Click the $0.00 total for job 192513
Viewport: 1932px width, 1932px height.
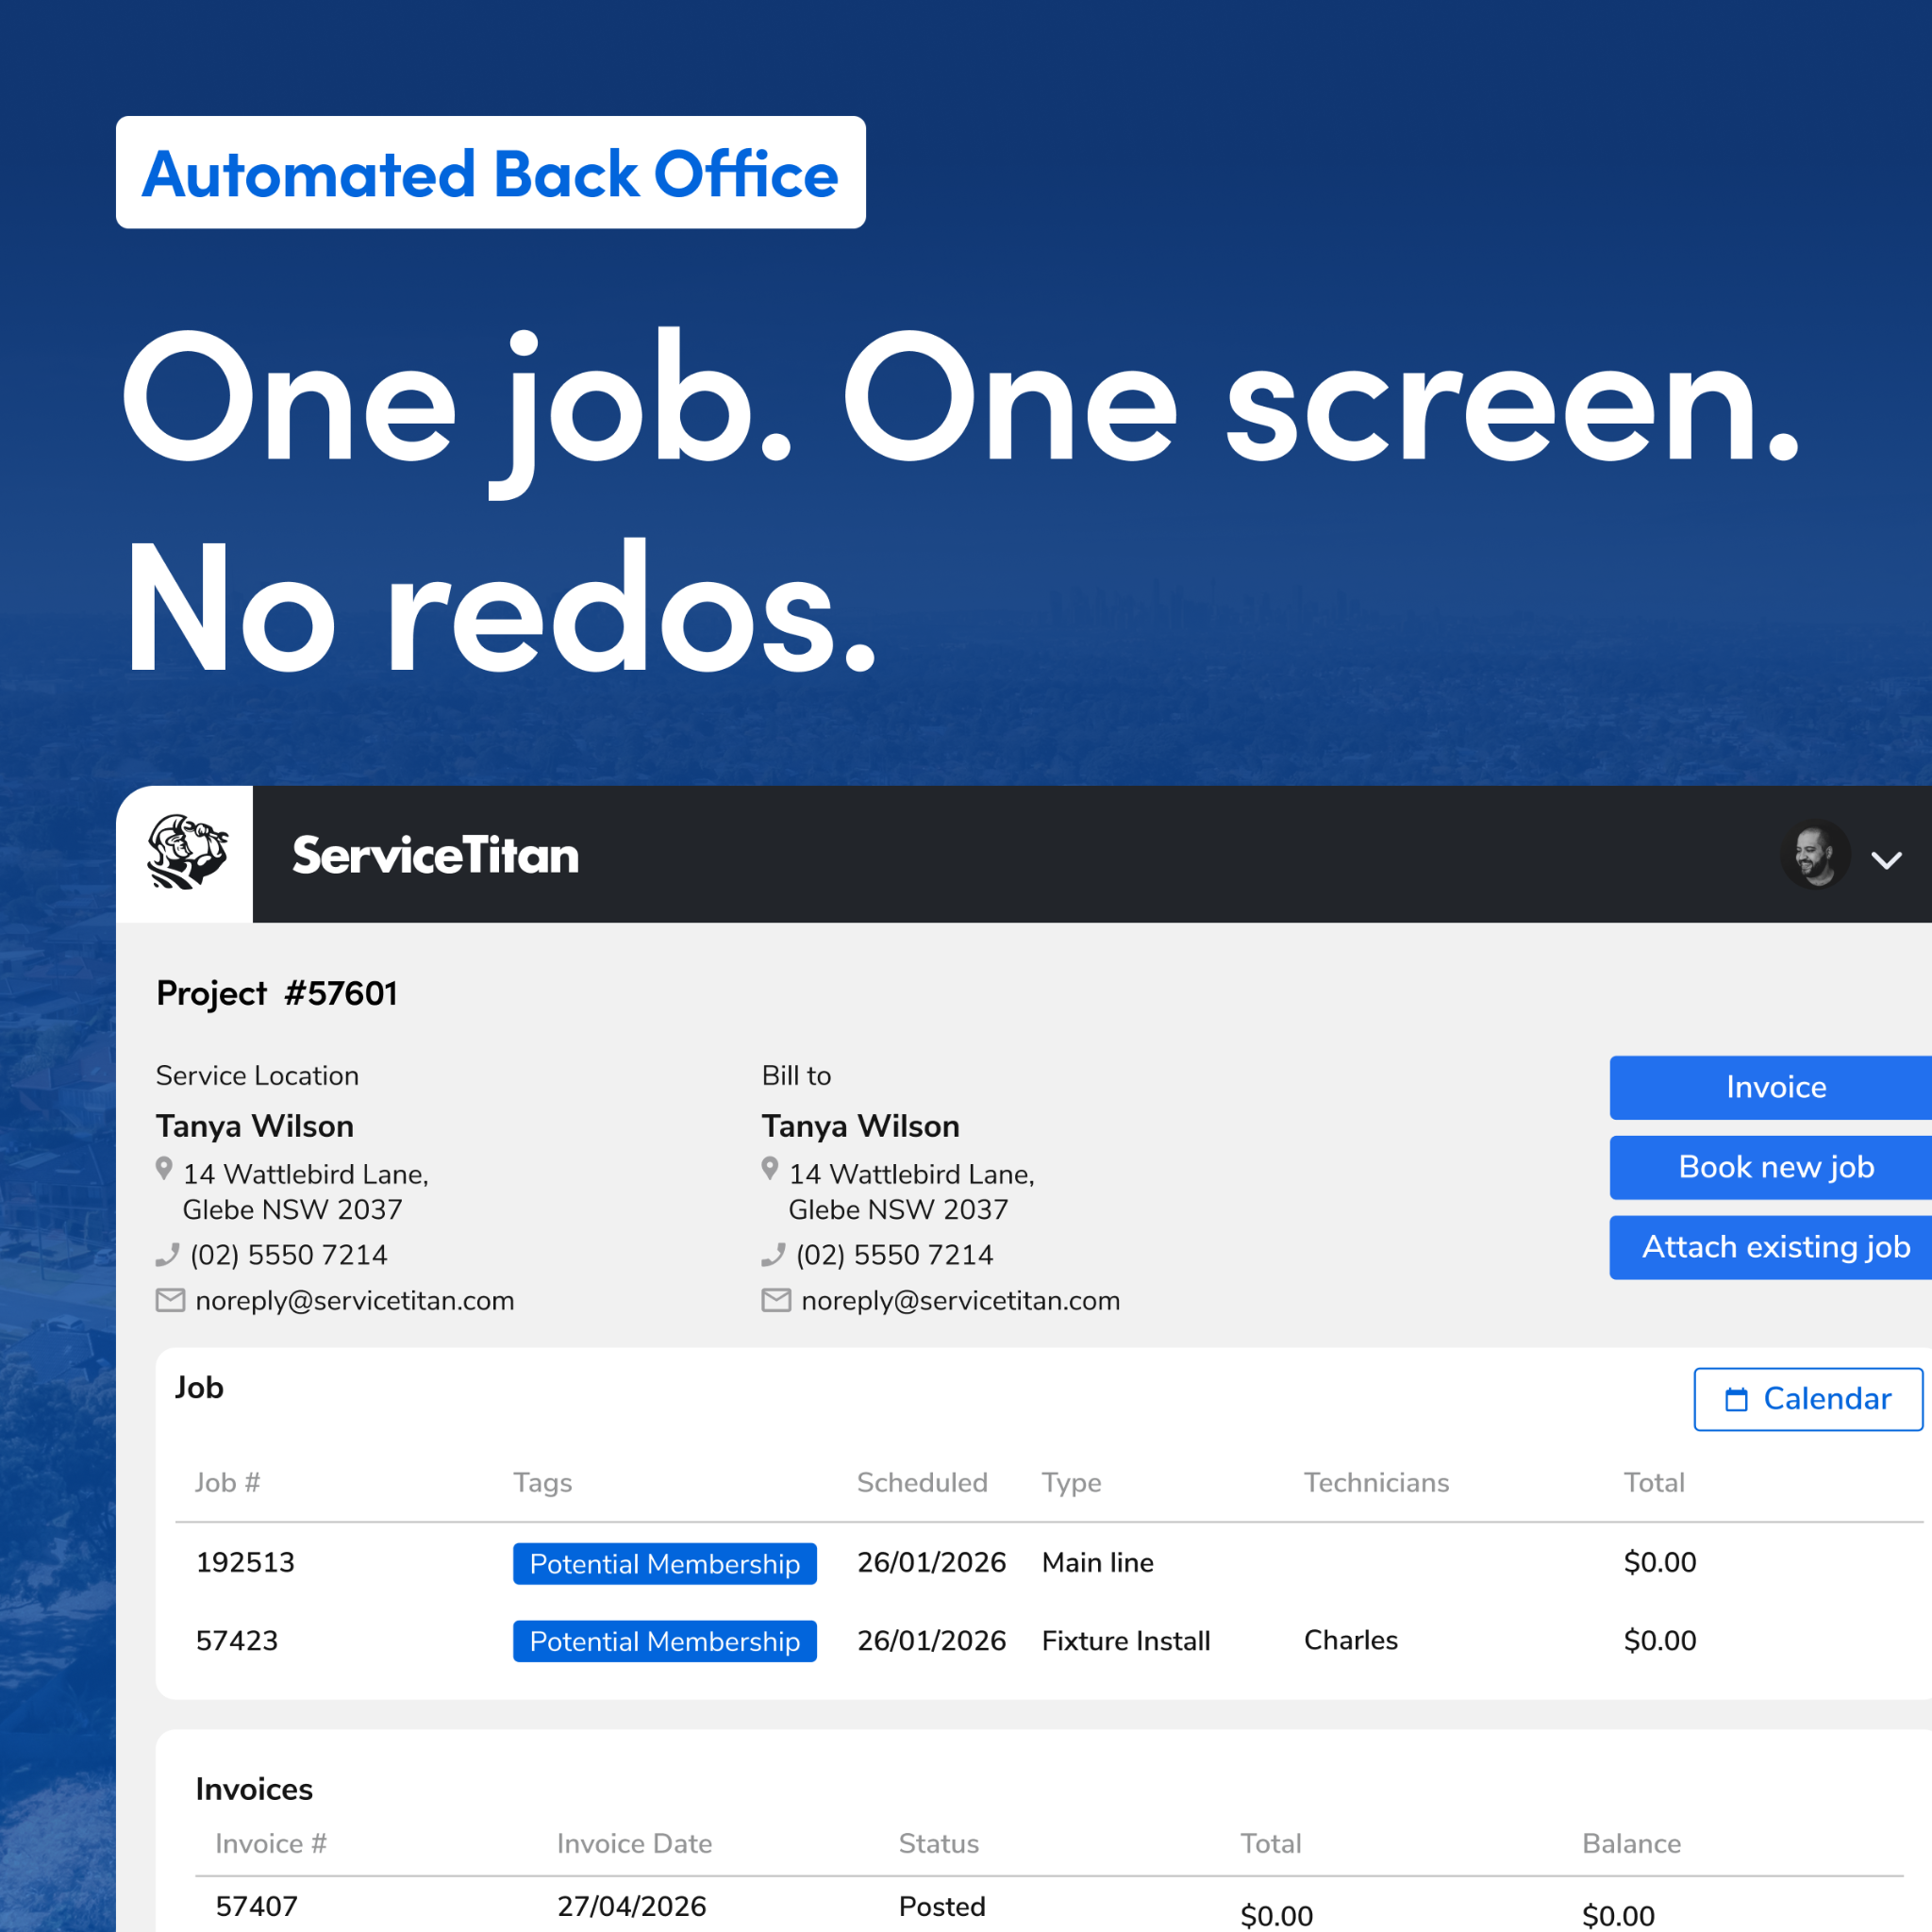point(1660,1562)
